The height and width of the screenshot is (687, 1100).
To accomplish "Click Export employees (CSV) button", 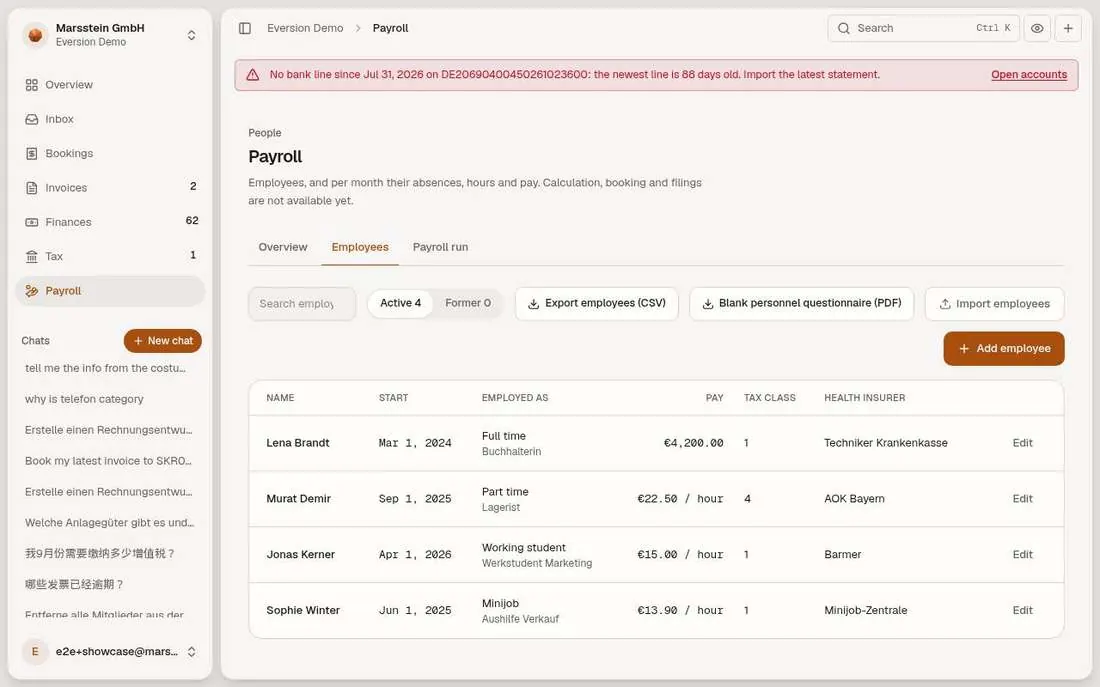I will (x=596, y=303).
